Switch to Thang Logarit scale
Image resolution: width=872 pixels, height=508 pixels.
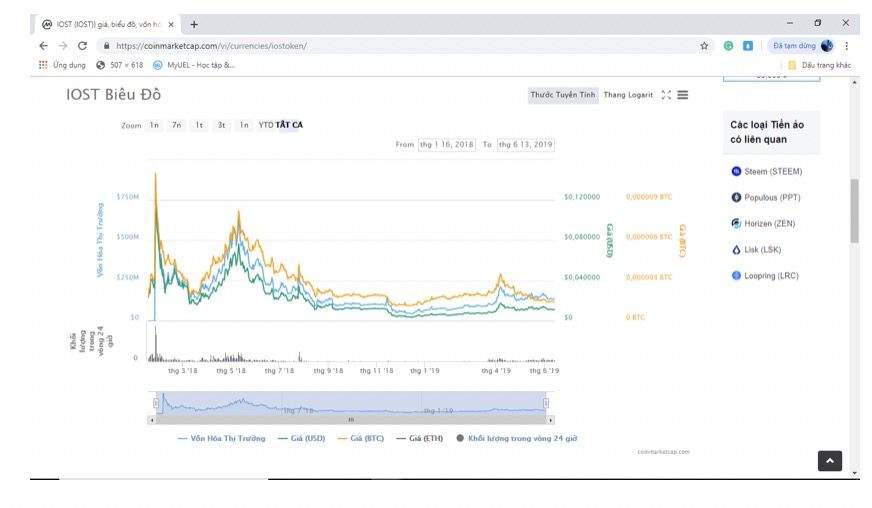click(x=628, y=95)
